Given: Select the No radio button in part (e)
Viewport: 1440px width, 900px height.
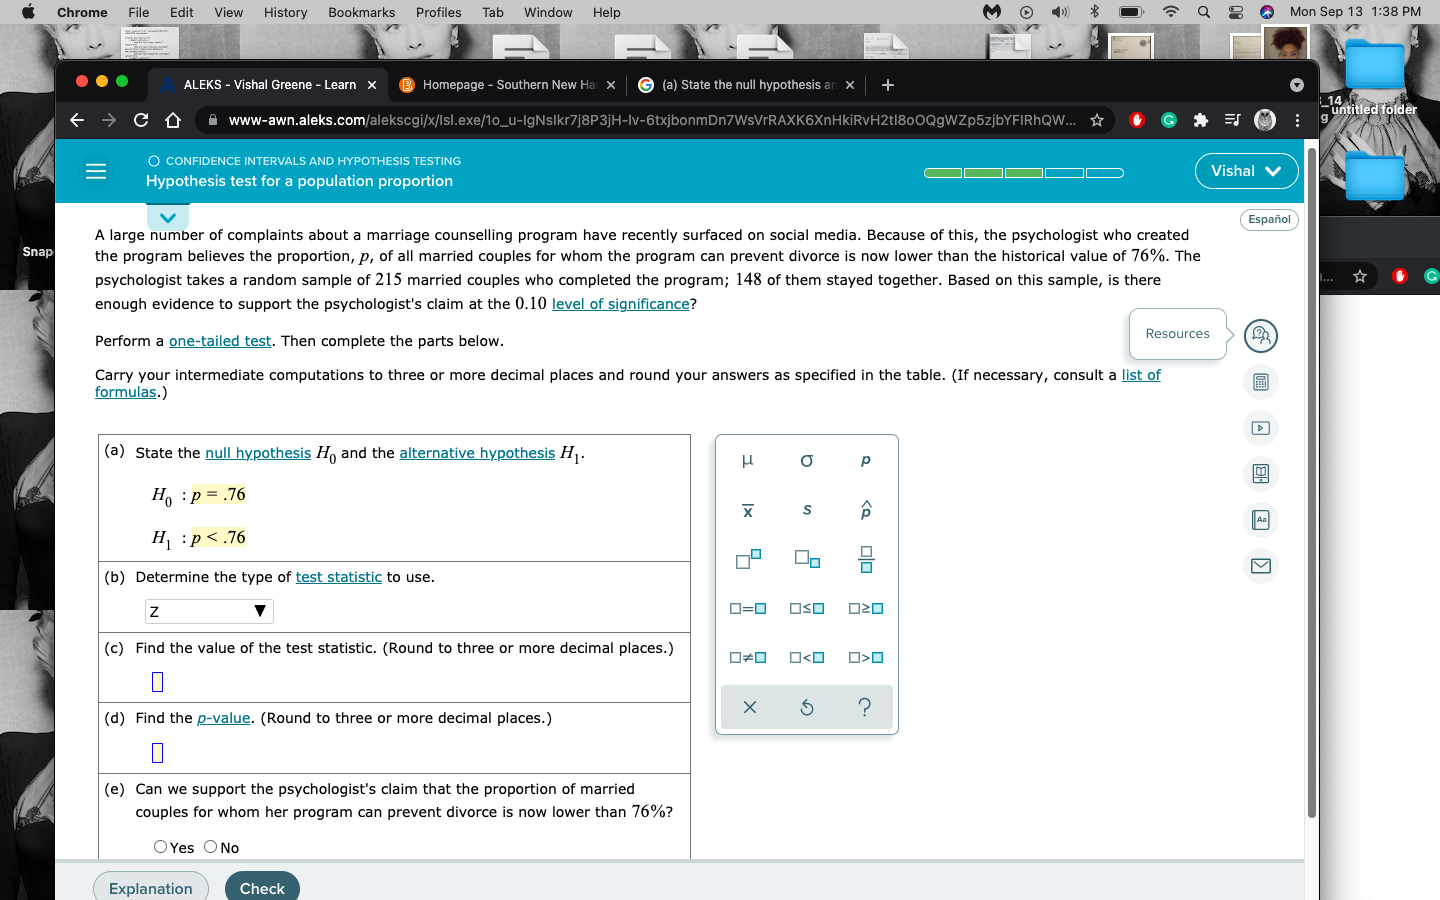Looking at the screenshot, I should [209, 847].
